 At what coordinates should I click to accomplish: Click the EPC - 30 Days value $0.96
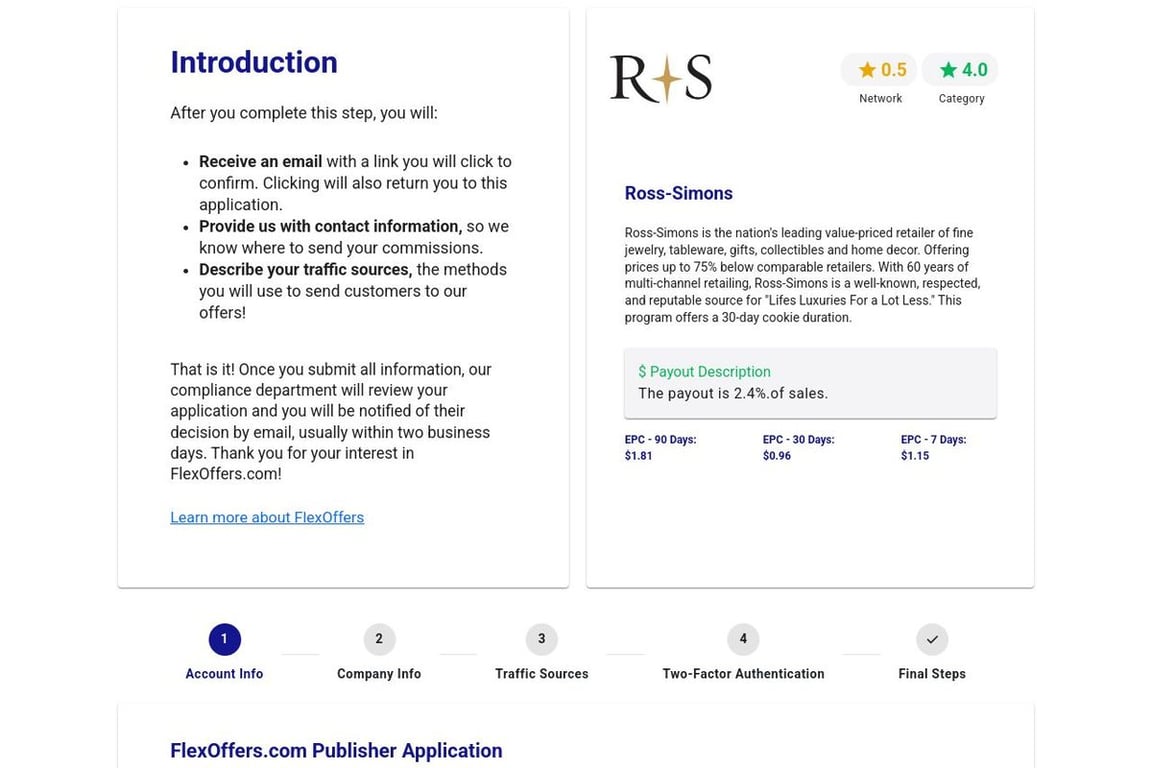click(777, 456)
